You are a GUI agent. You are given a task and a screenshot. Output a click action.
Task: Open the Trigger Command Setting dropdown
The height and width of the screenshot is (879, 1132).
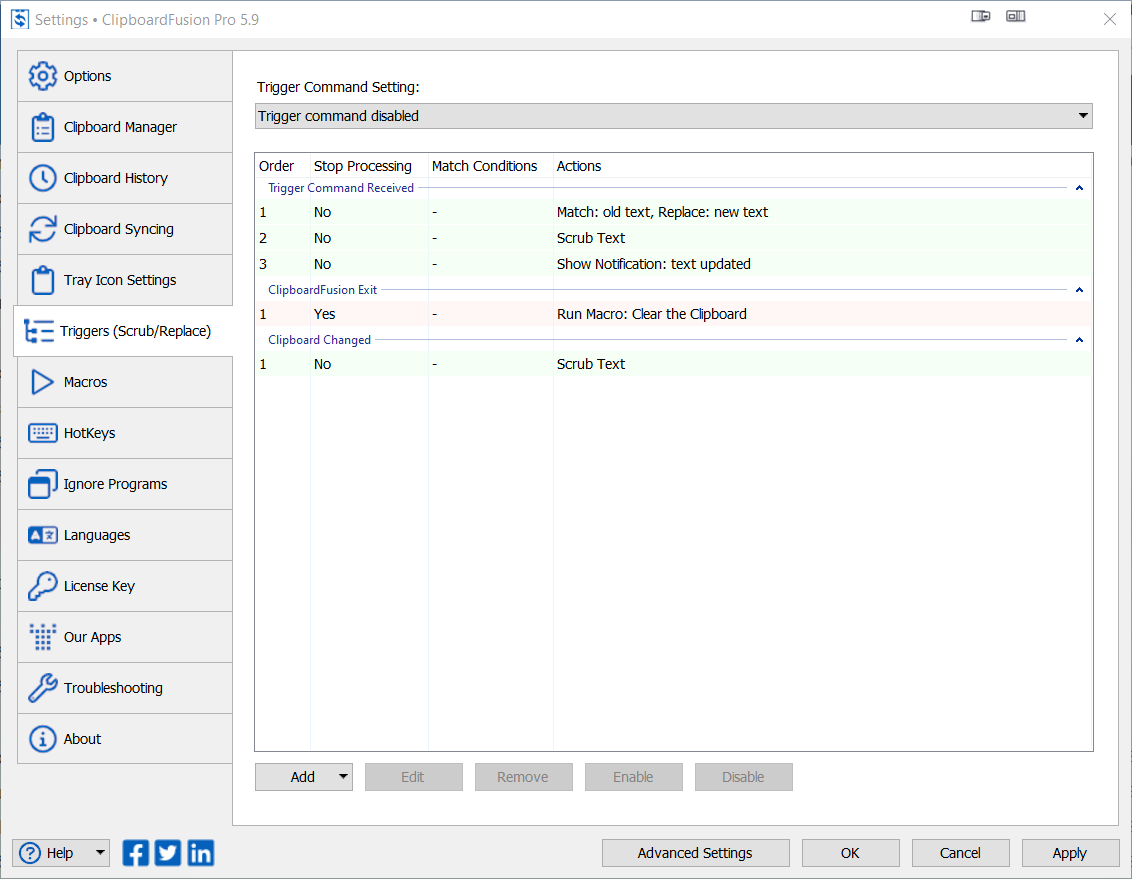click(1081, 116)
